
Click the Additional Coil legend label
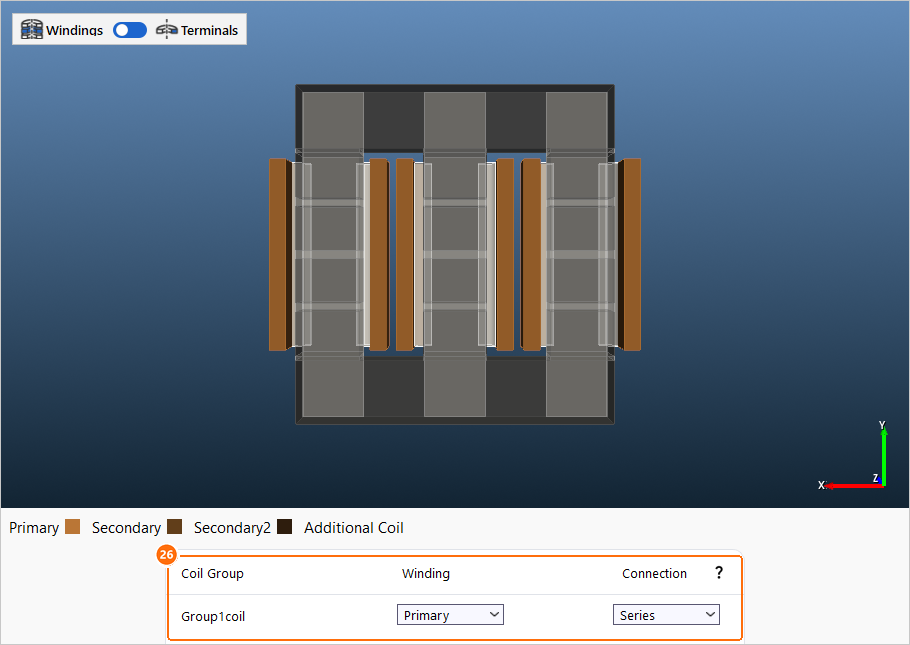point(353,528)
